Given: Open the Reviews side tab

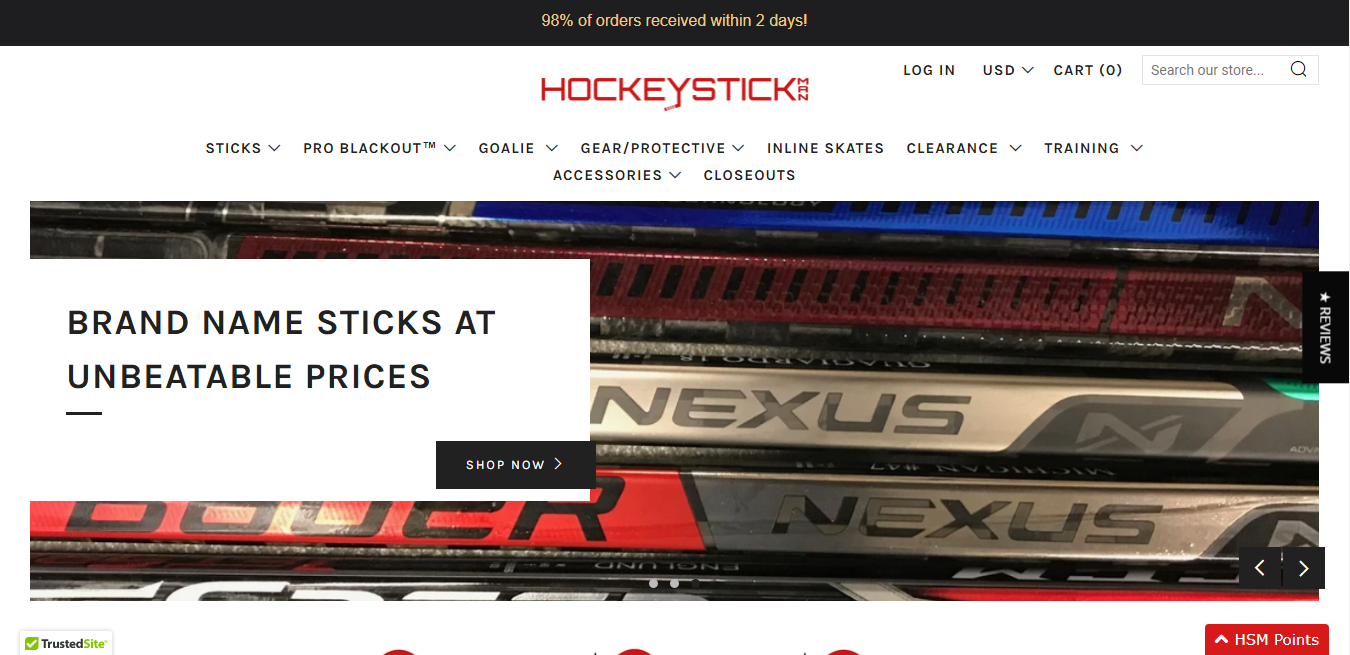Looking at the screenshot, I should tap(1326, 327).
